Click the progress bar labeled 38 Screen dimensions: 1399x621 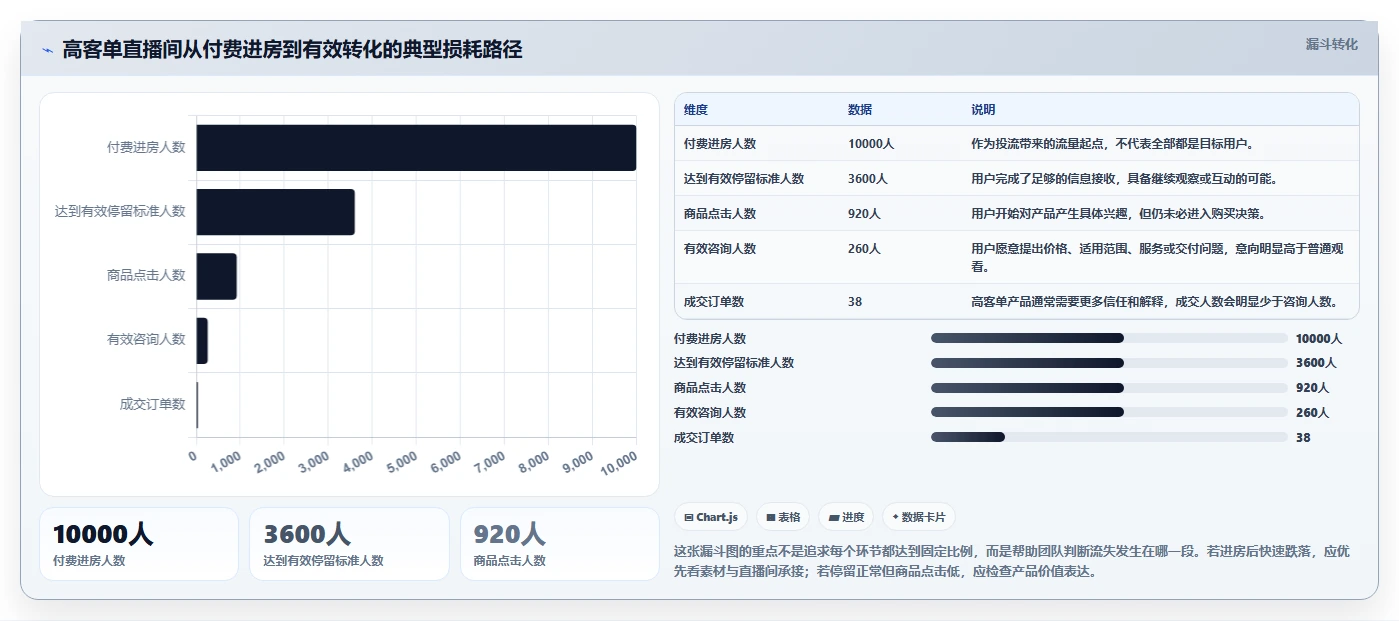[1109, 437]
